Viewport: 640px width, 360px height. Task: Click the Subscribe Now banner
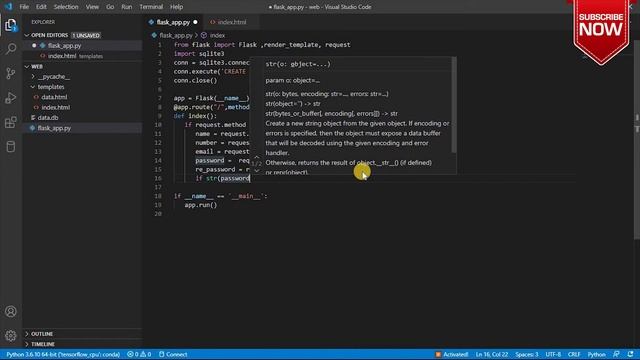tap(601, 32)
